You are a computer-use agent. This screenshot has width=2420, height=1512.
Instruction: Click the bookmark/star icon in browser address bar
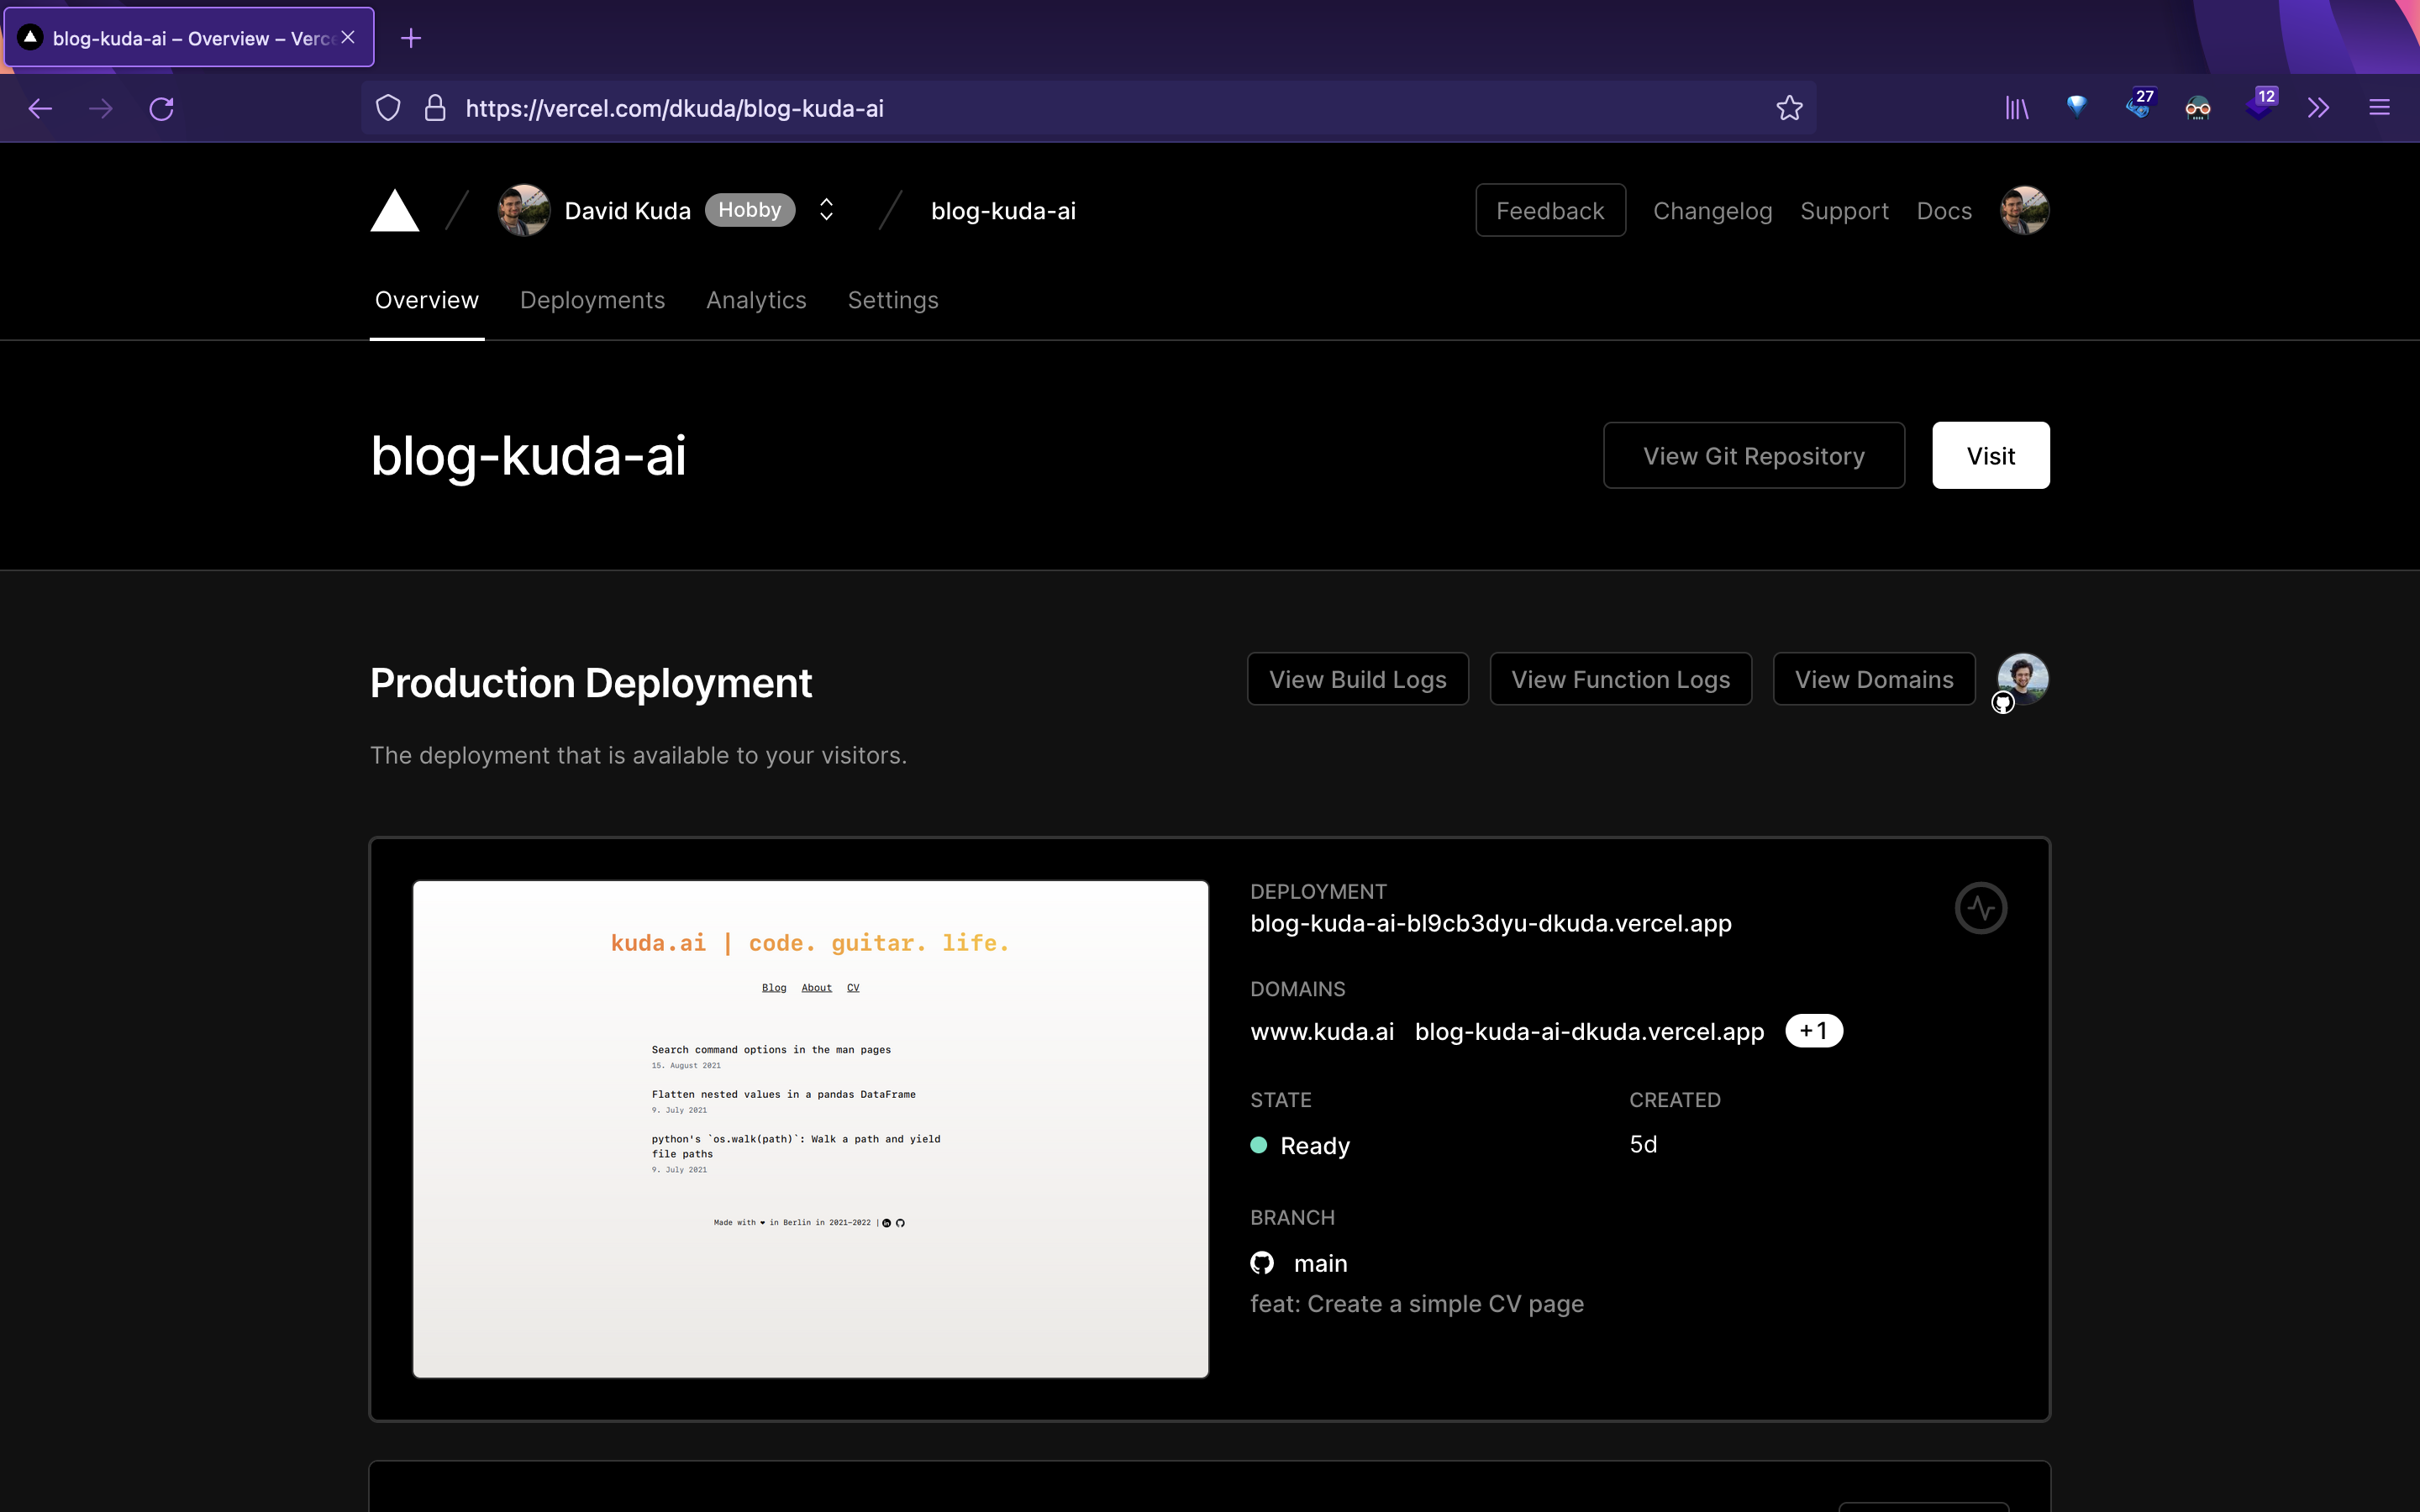pyautogui.click(x=1789, y=108)
